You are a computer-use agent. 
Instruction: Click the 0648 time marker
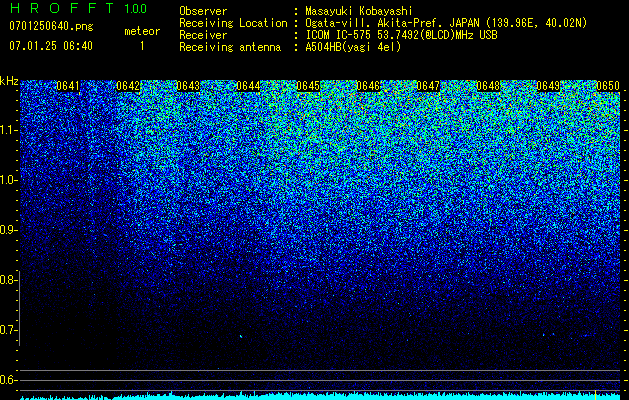point(488,86)
